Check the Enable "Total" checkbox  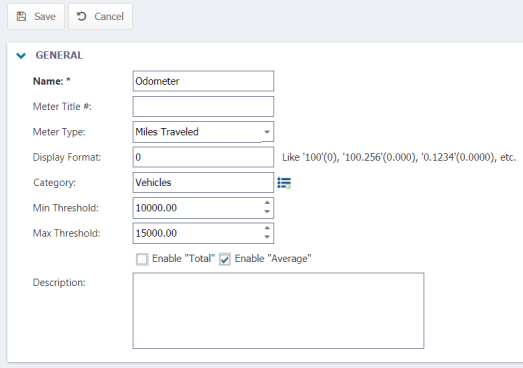[x=142, y=259]
